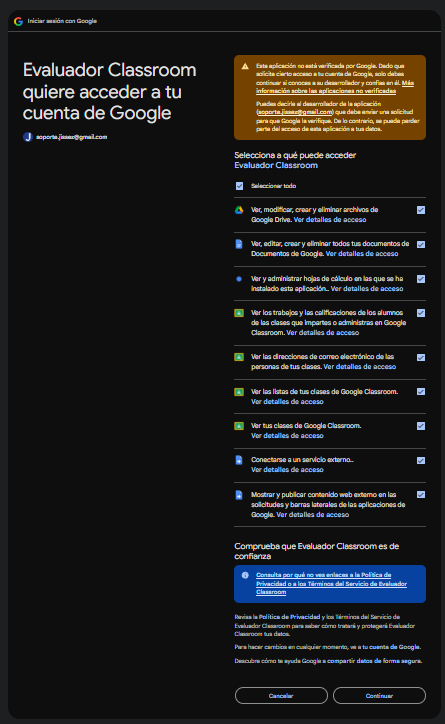Click 'Comprueba que Evaluador Classroom es de confianza' heading
The image size is (445, 724).
point(317,551)
